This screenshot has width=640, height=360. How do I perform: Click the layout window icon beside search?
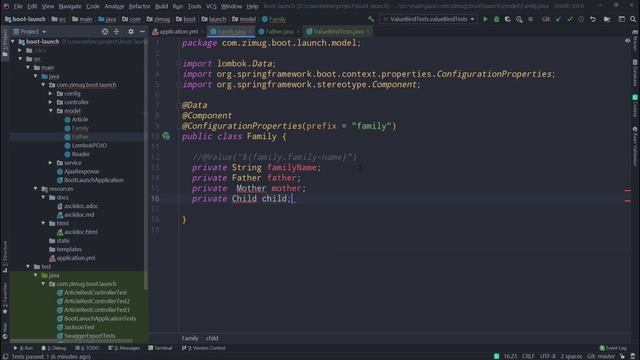click(x=621, y=19)
